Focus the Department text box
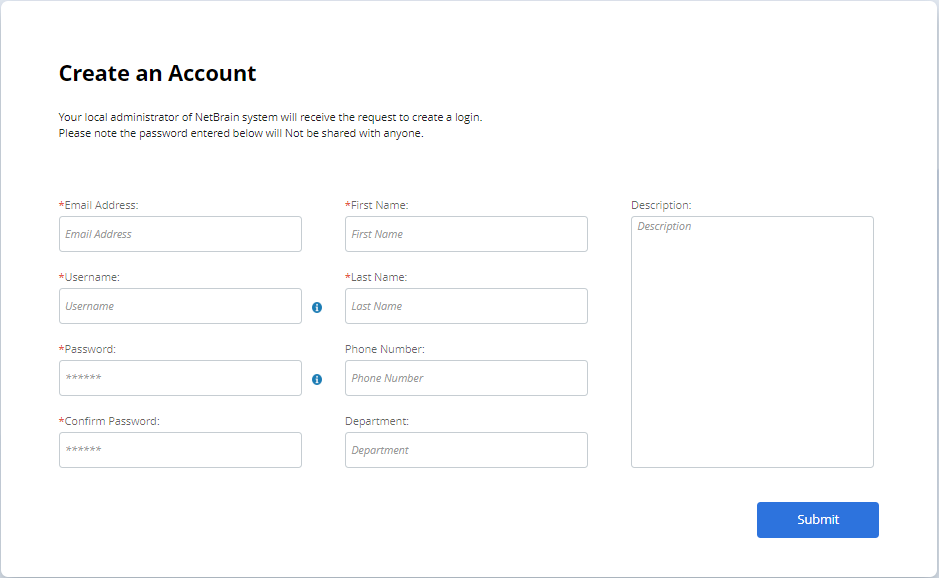Image resolution: width=939 pixels, height=578 pixels. (466, 449)
